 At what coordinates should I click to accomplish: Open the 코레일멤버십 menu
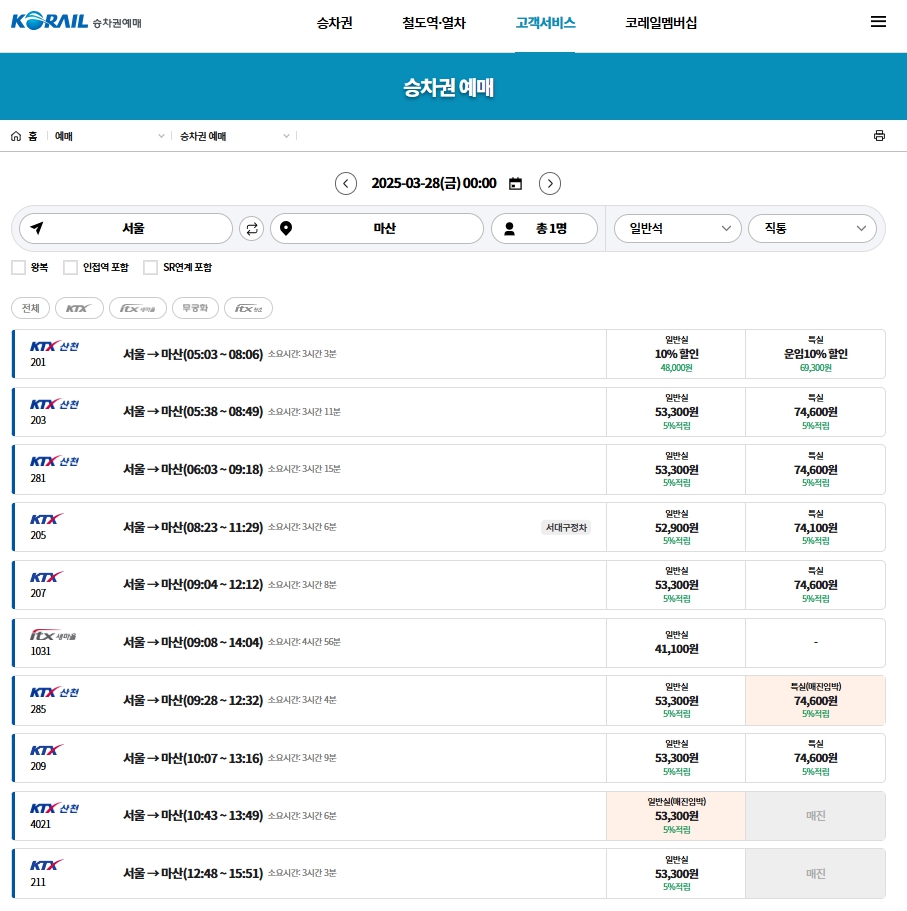point(661,23)
